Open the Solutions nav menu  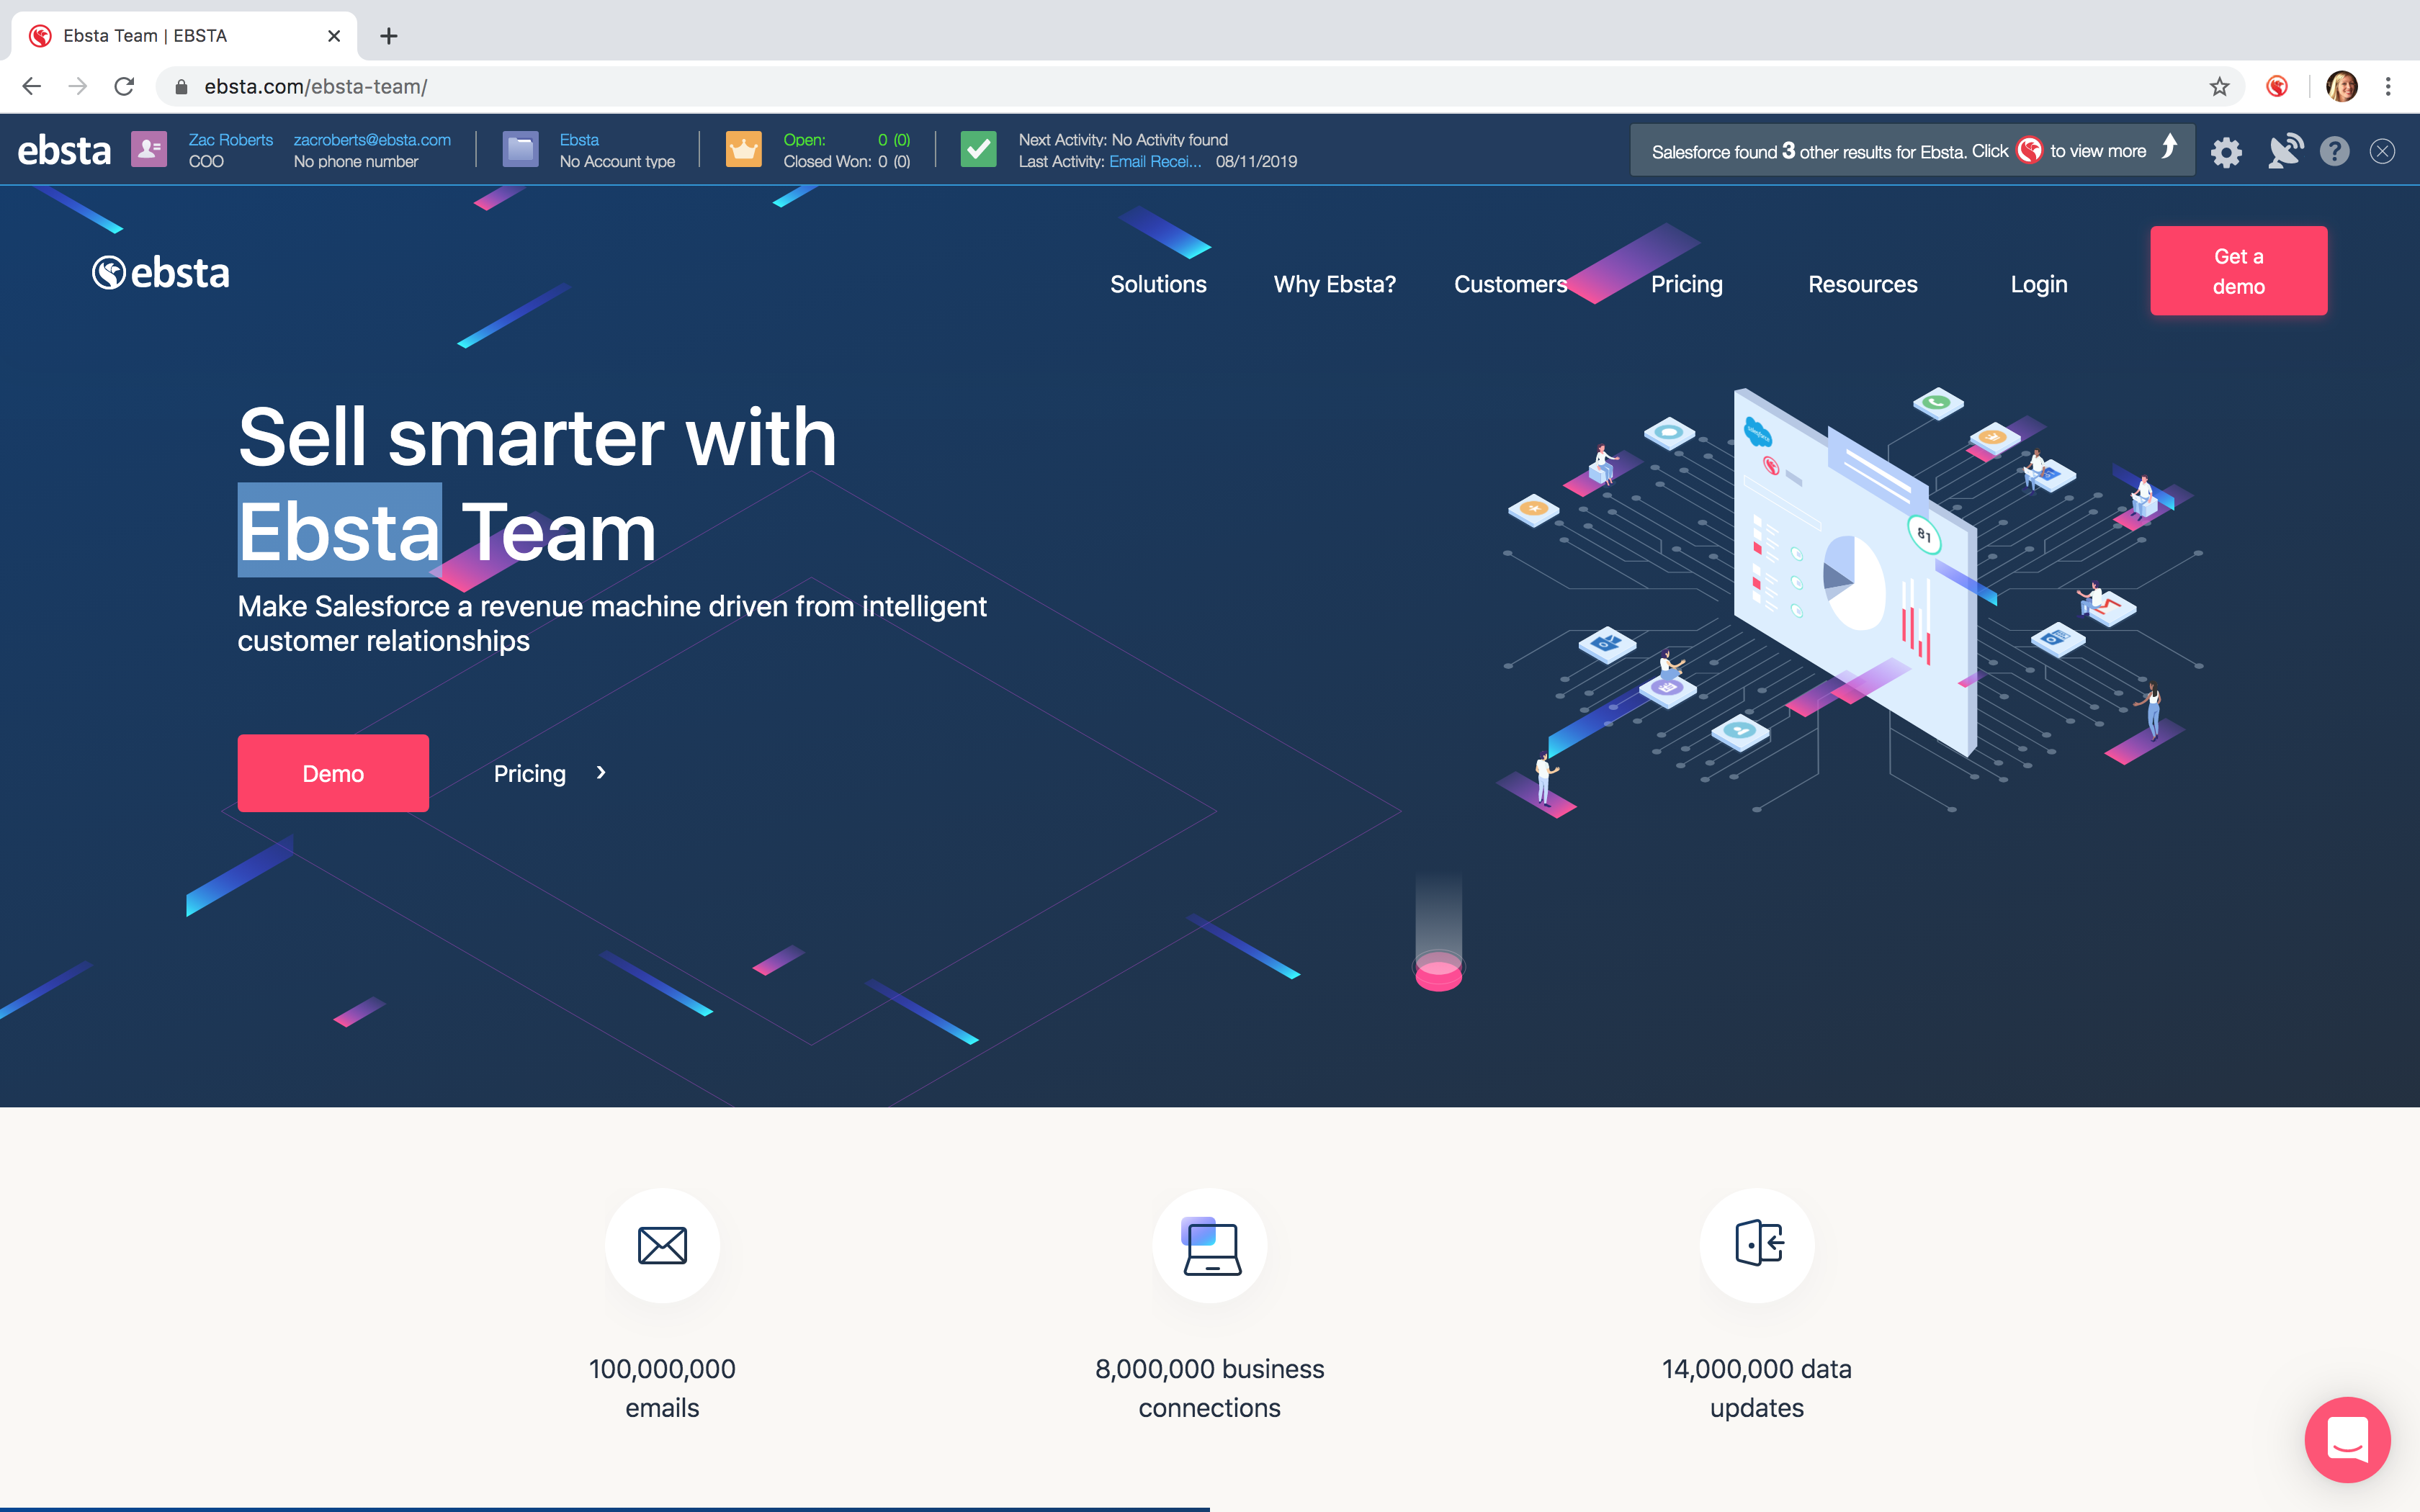pos(1158,284)
